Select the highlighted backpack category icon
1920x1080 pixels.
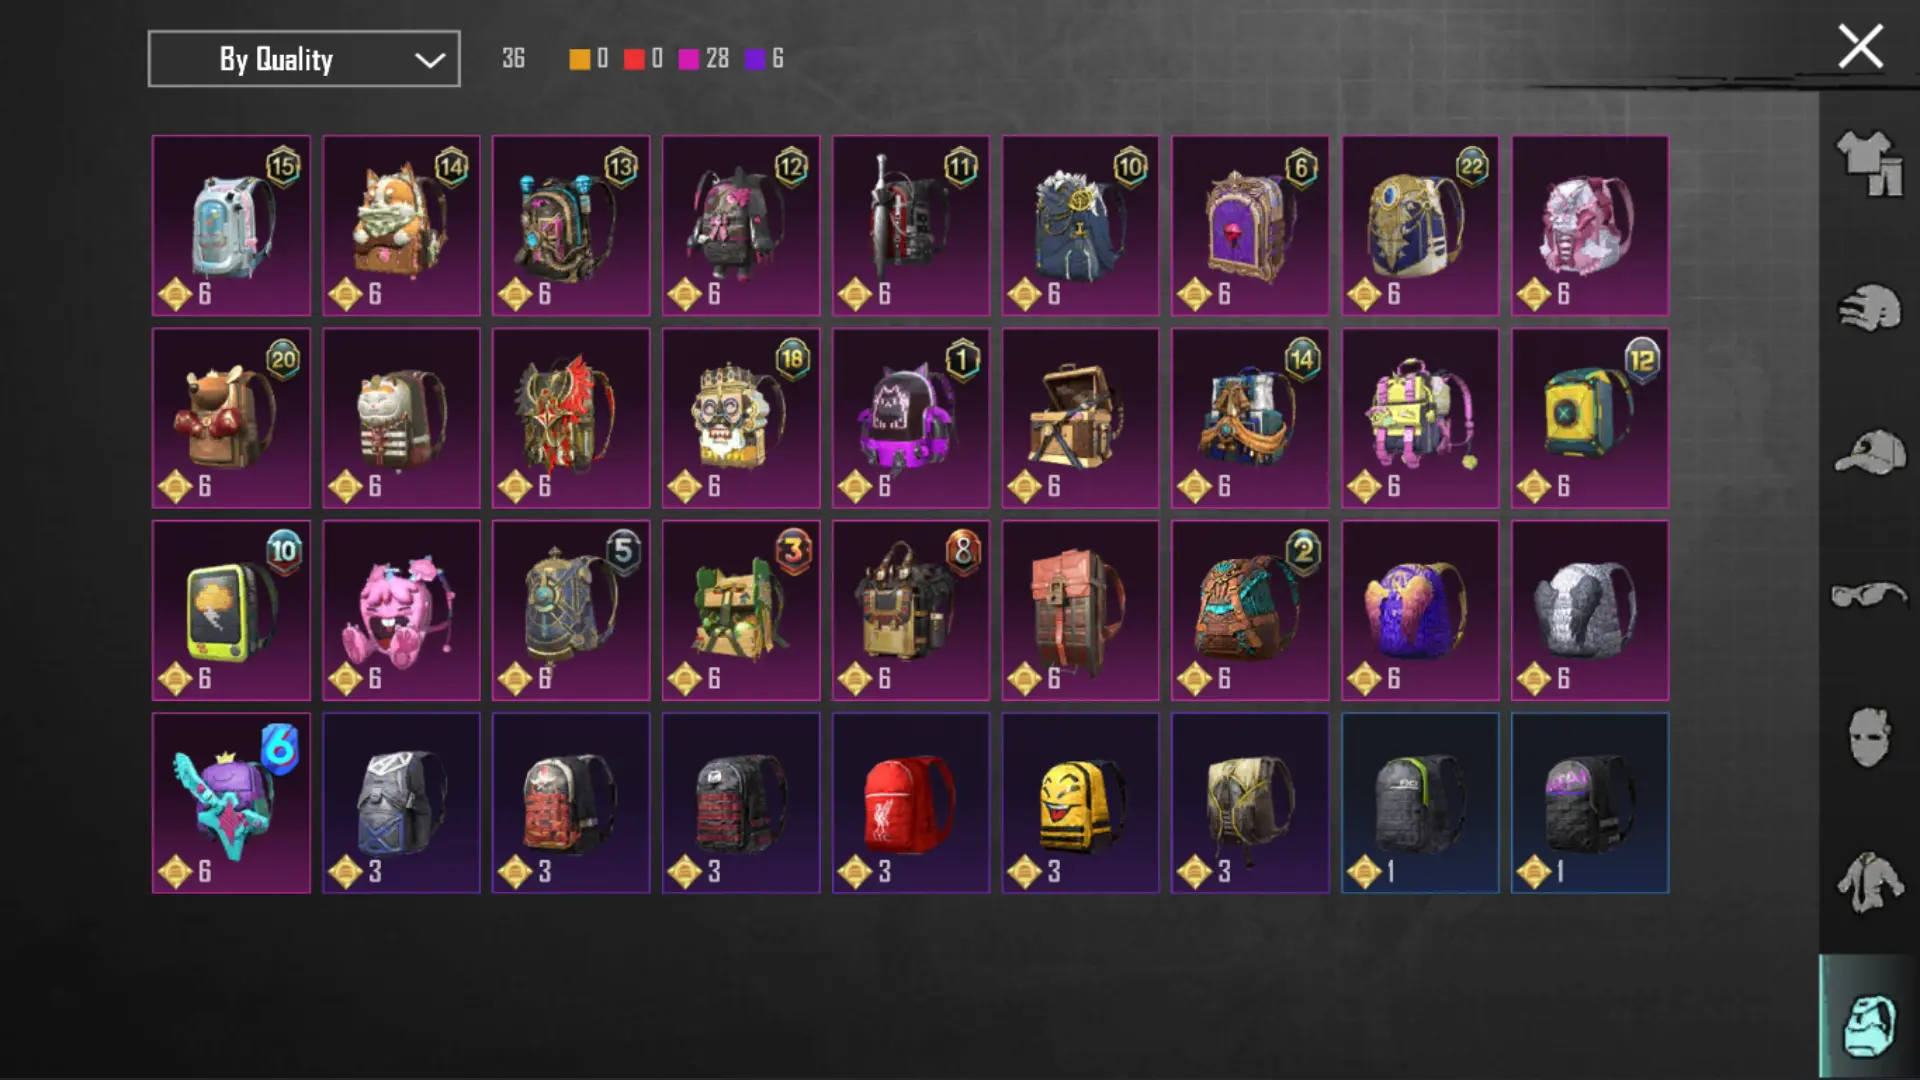click(1869, 1024)
